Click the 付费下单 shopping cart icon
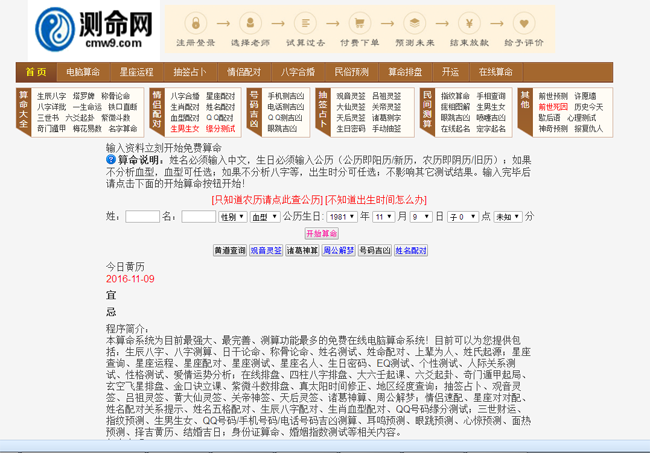The width and height of the screenshot is (650, 453). [x=360, y=23]
